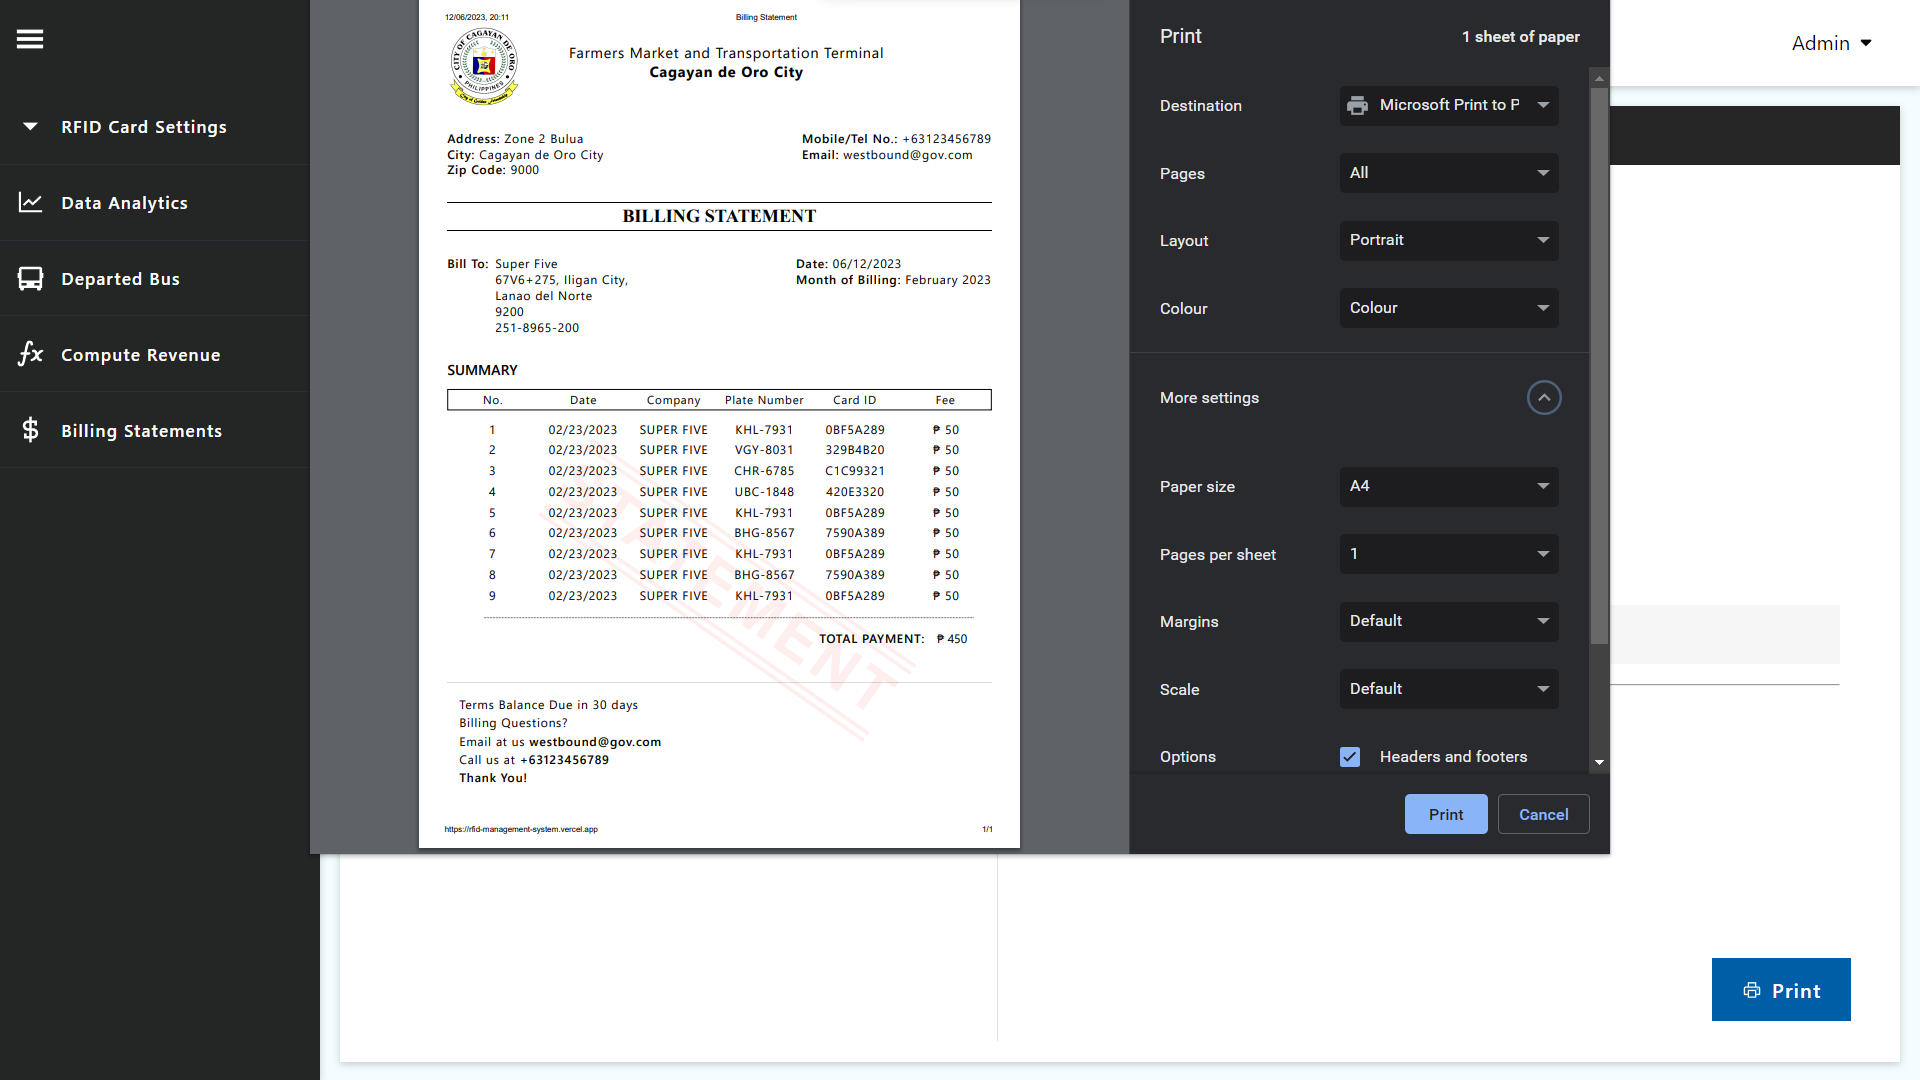The width and height of the screenshot is (1920, 1080).
Task: Open the hamburger menu icon
Action: coord(30,39)
